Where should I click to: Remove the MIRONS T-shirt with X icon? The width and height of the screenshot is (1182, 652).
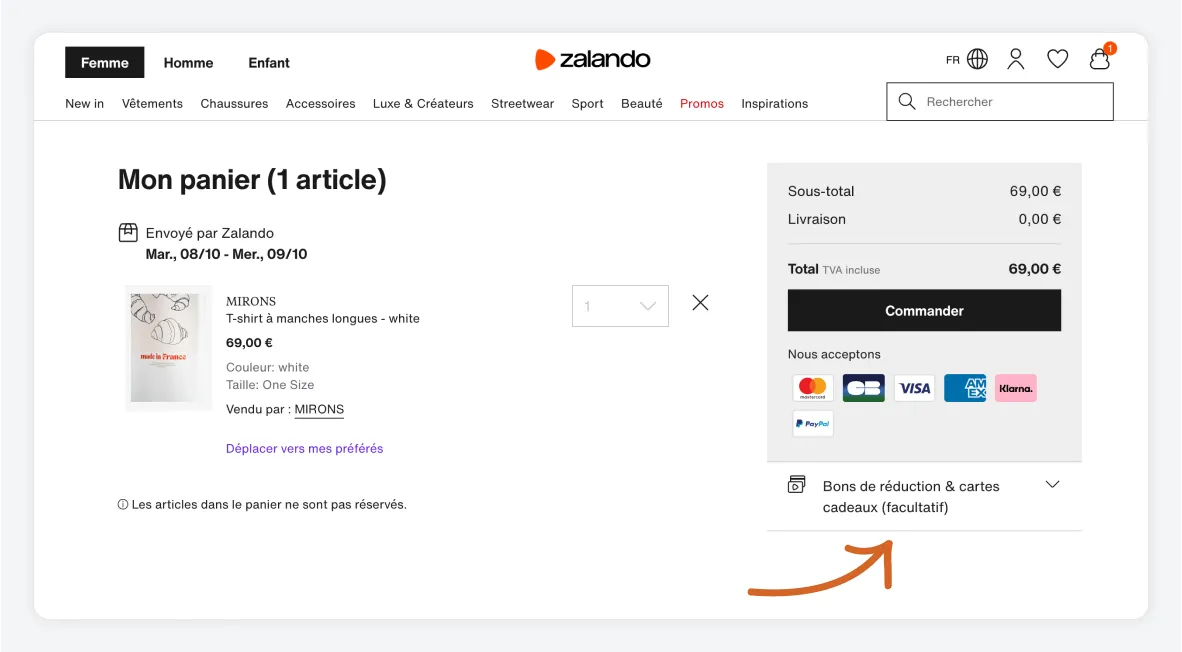pos(700,303)
